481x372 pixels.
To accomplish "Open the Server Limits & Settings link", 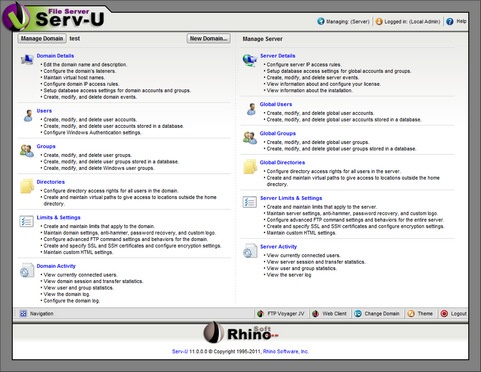I will 291,198.
